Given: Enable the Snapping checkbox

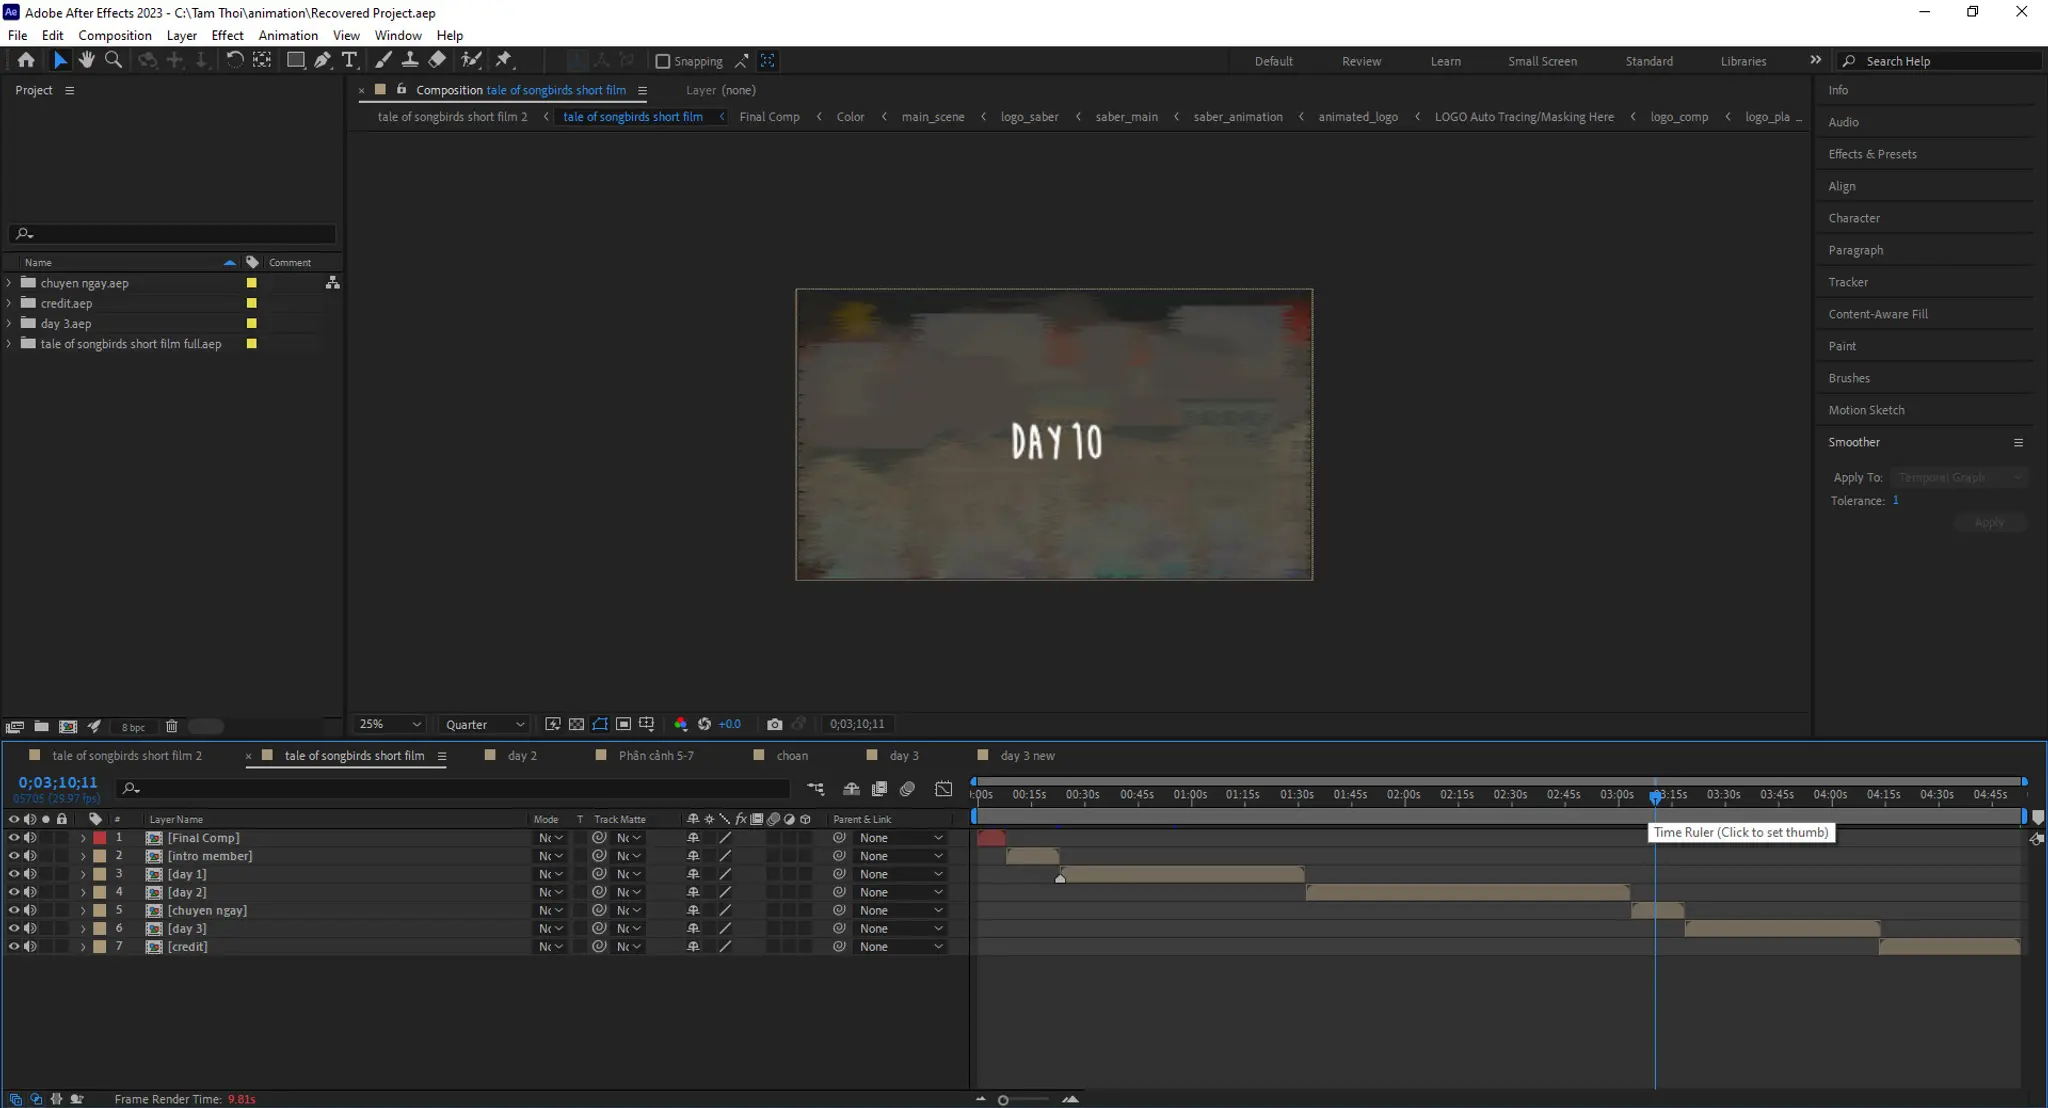Looking at the screenshot, I should [x=662, y=61].
